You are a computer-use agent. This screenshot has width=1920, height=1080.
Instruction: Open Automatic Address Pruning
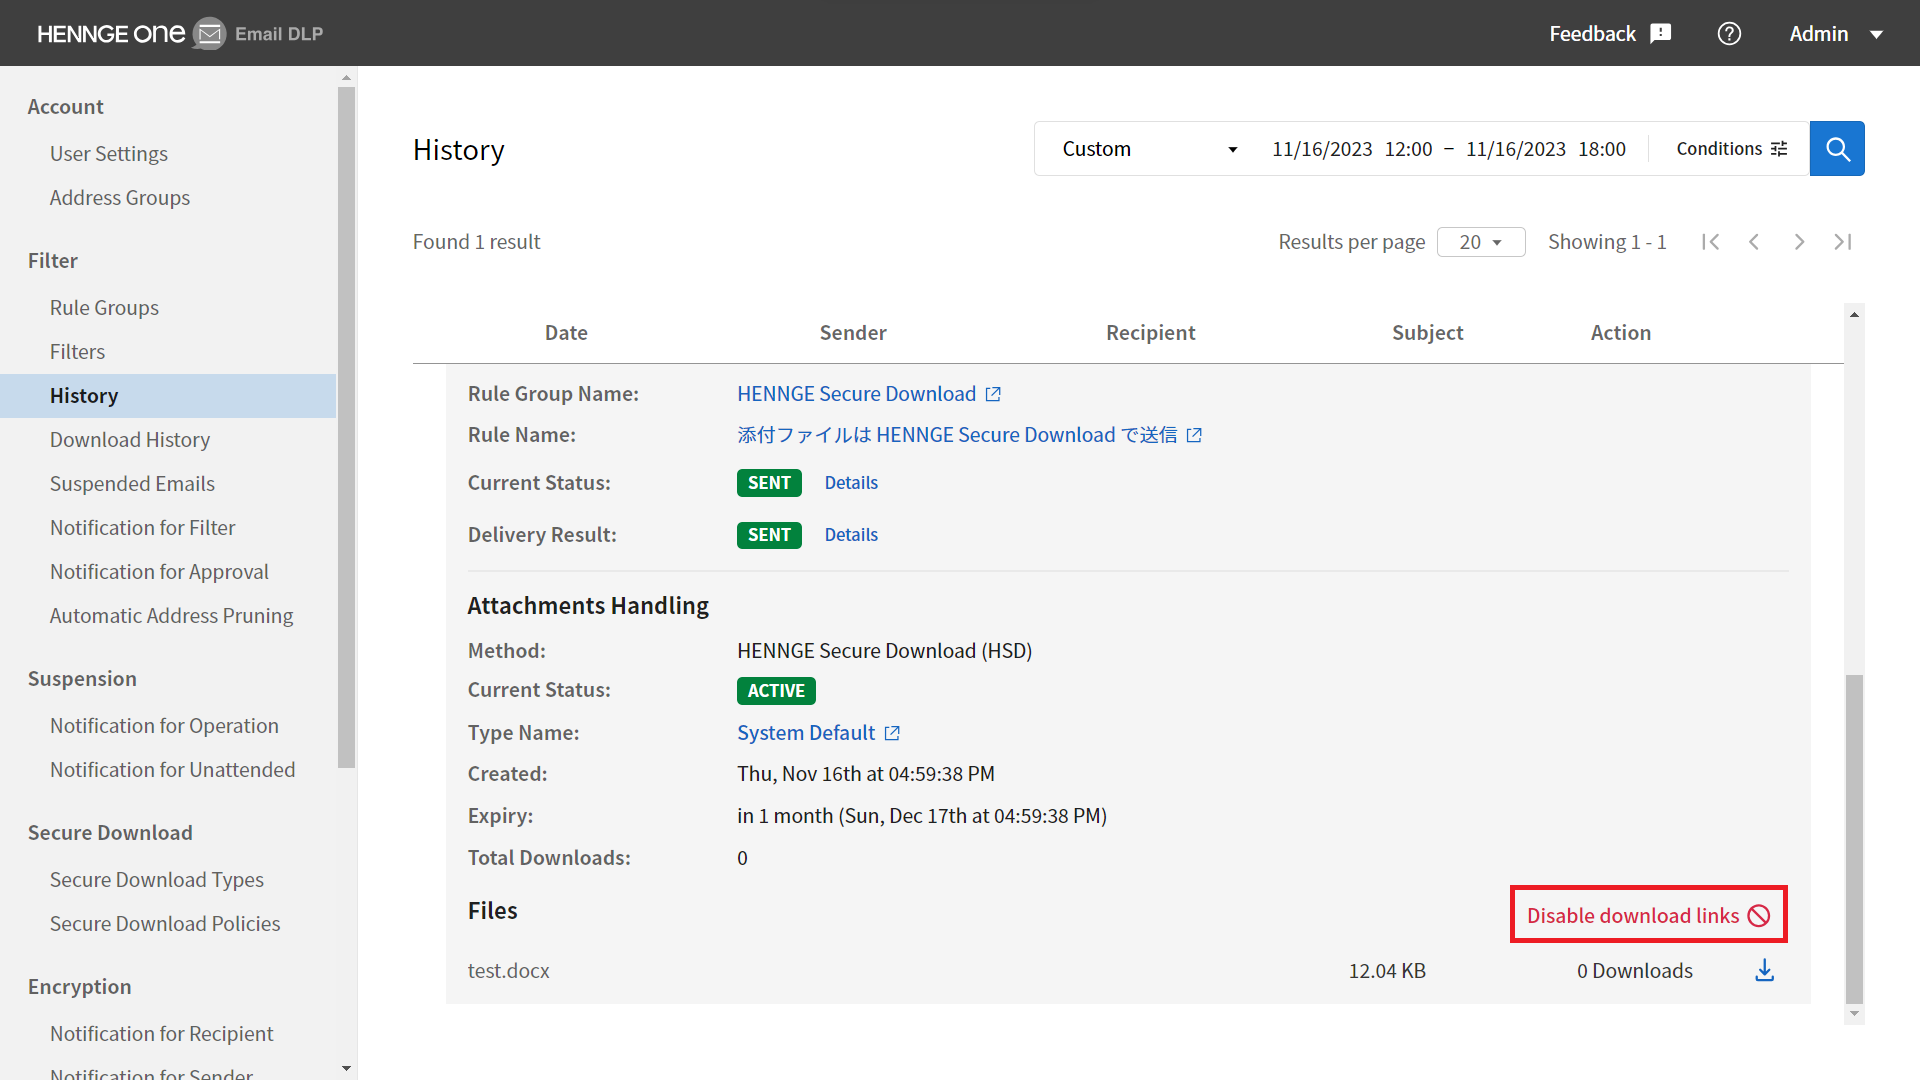pos(171,616)
